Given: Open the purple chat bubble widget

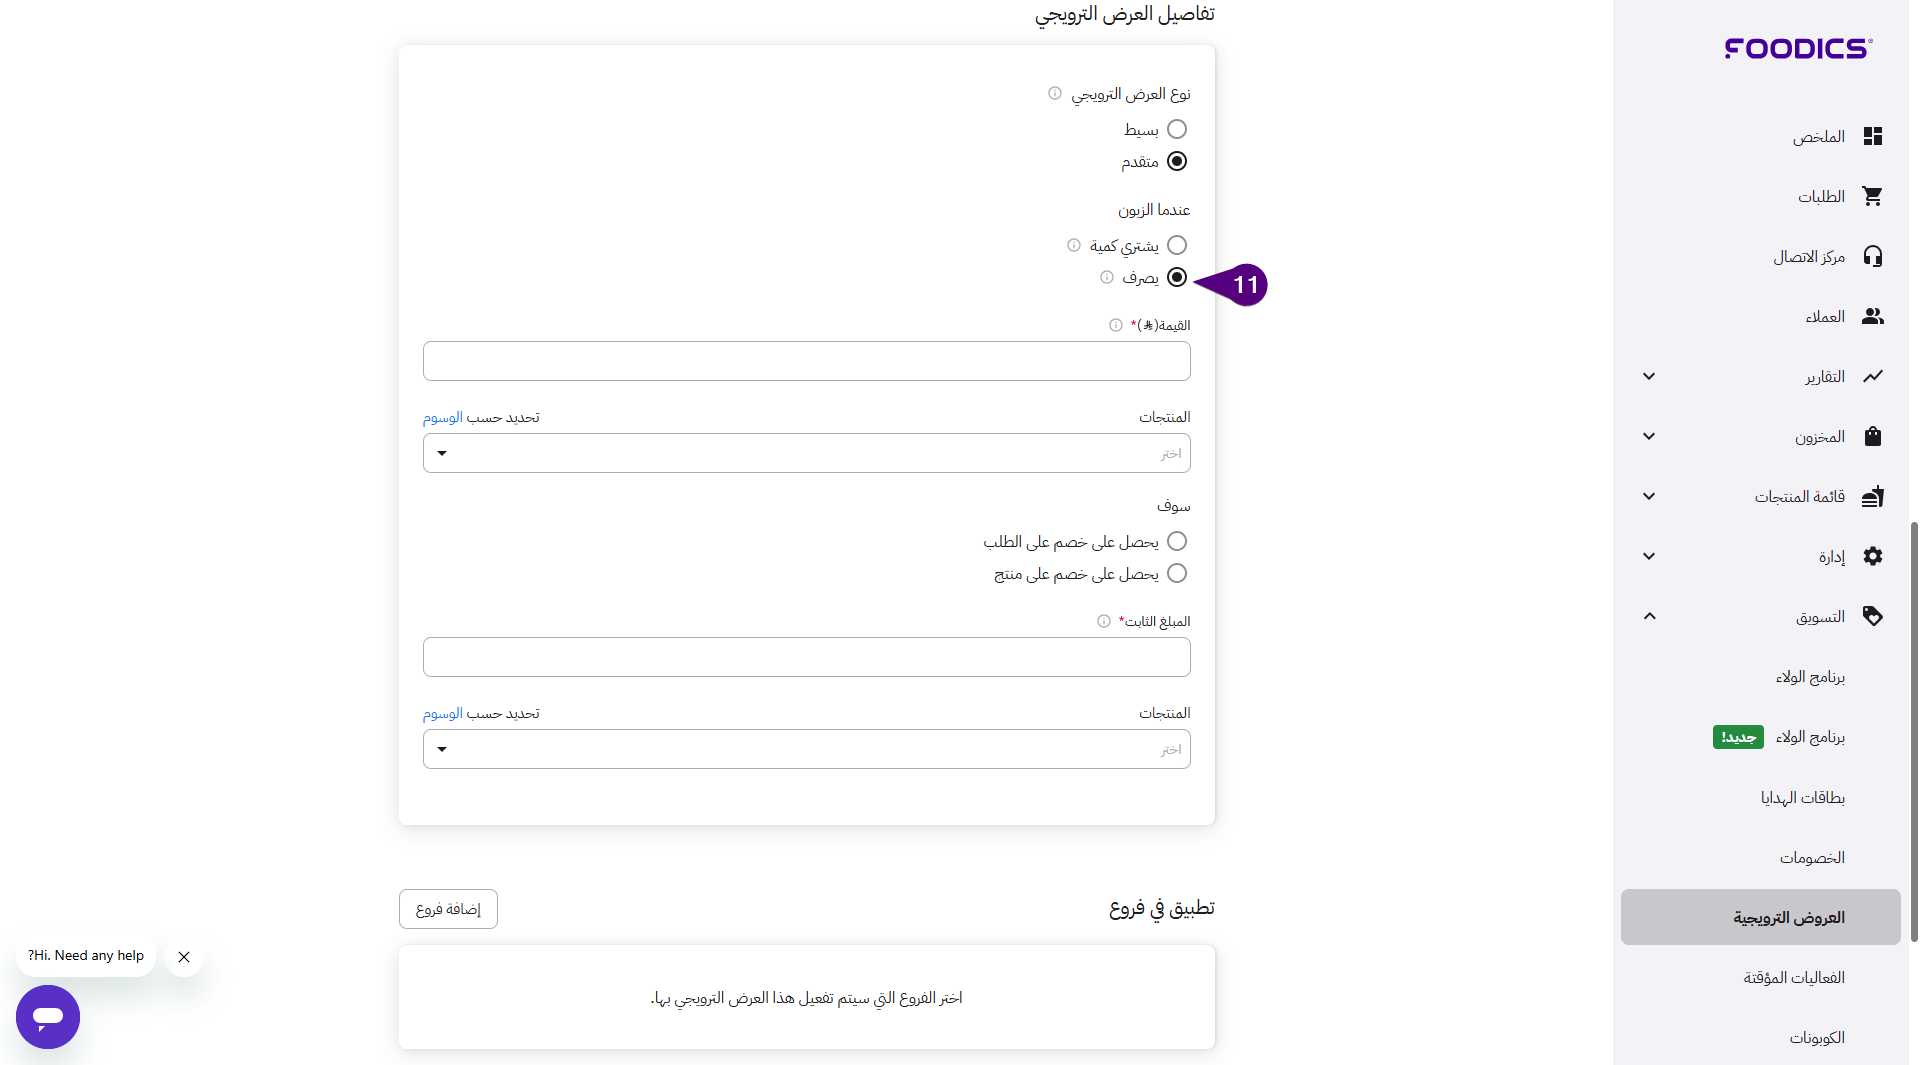Looking at the screenshot, I should click(48, 1017).
